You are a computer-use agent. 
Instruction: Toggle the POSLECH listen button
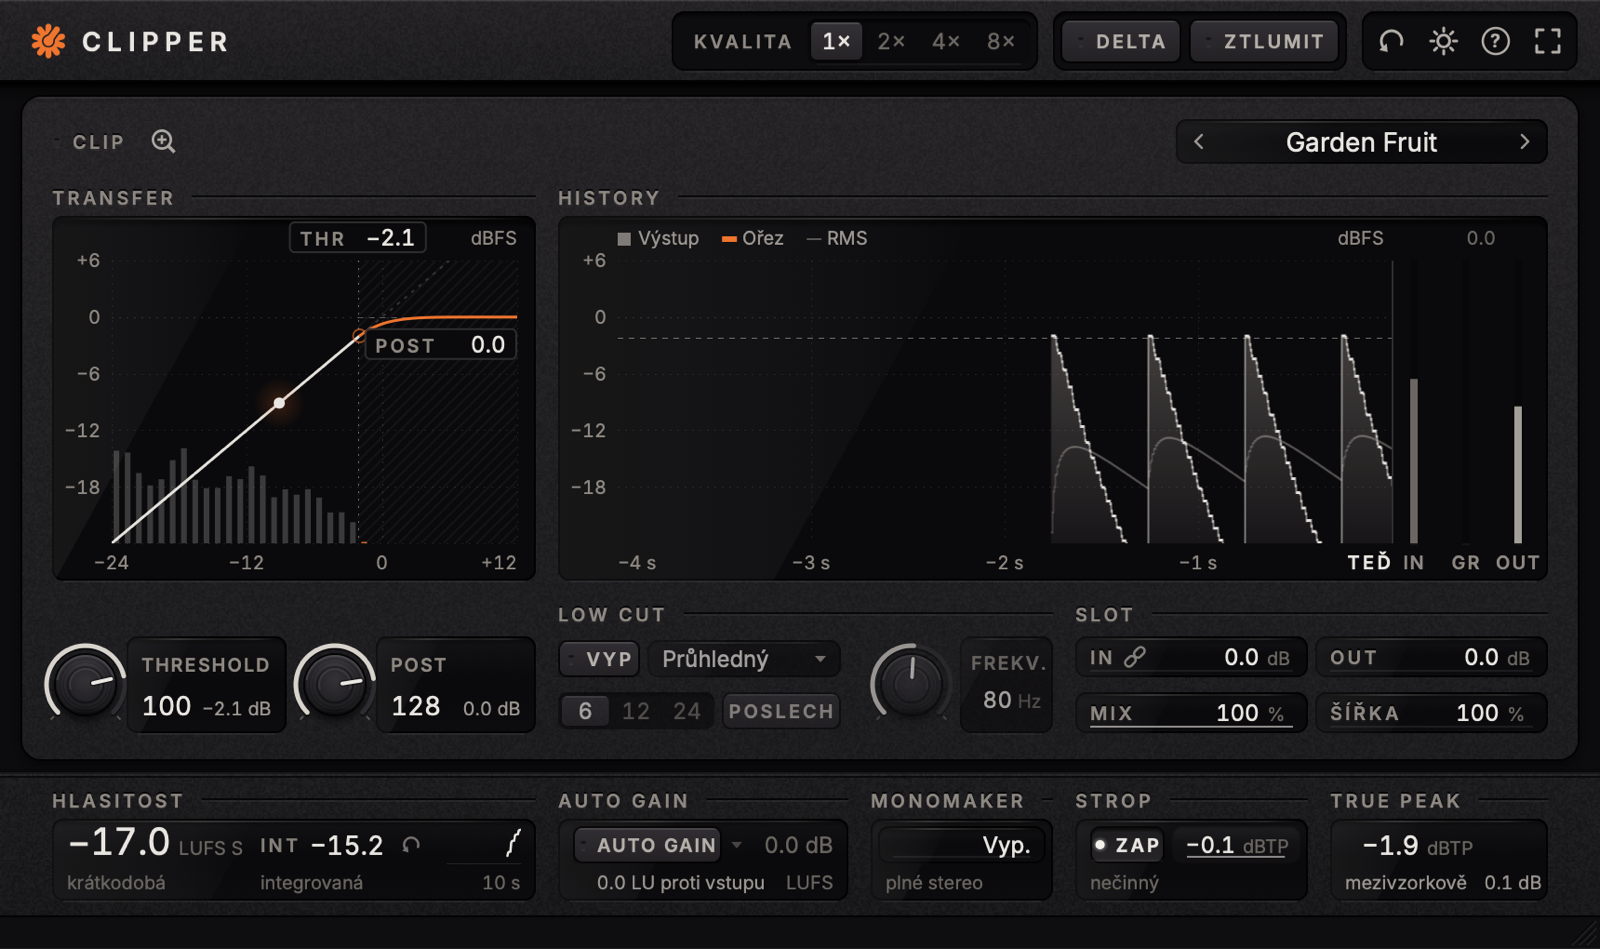point(781,711)
